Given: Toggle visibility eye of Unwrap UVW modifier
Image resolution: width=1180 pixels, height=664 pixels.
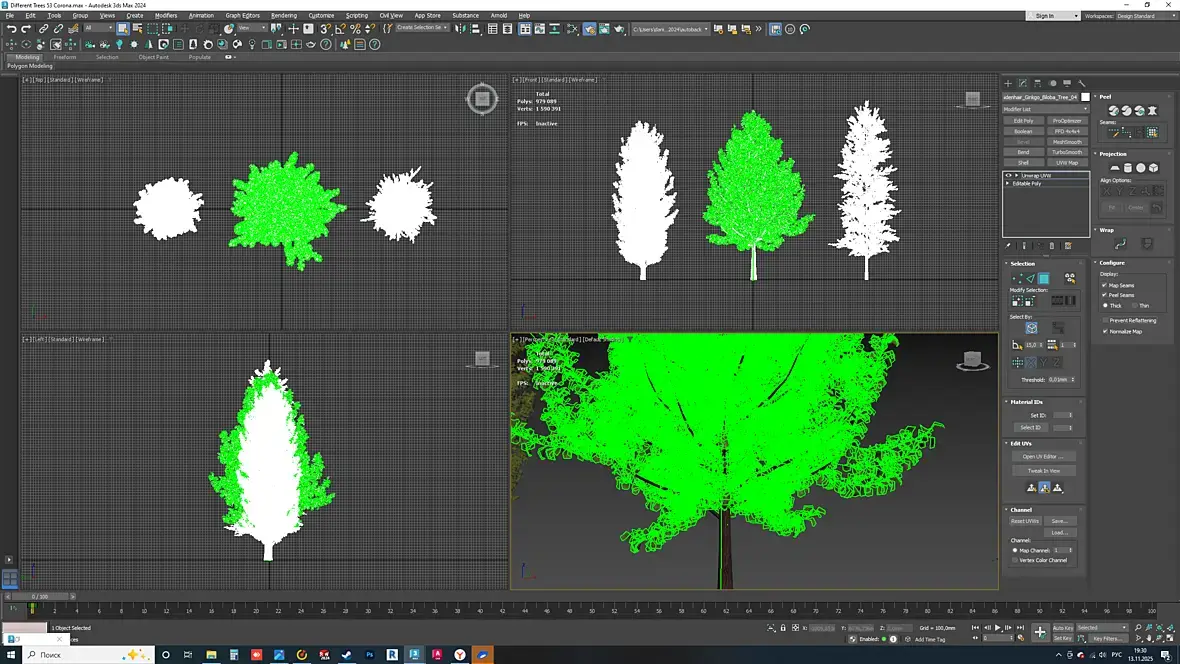Looking at the screenshot, I should pos(1008,175).
